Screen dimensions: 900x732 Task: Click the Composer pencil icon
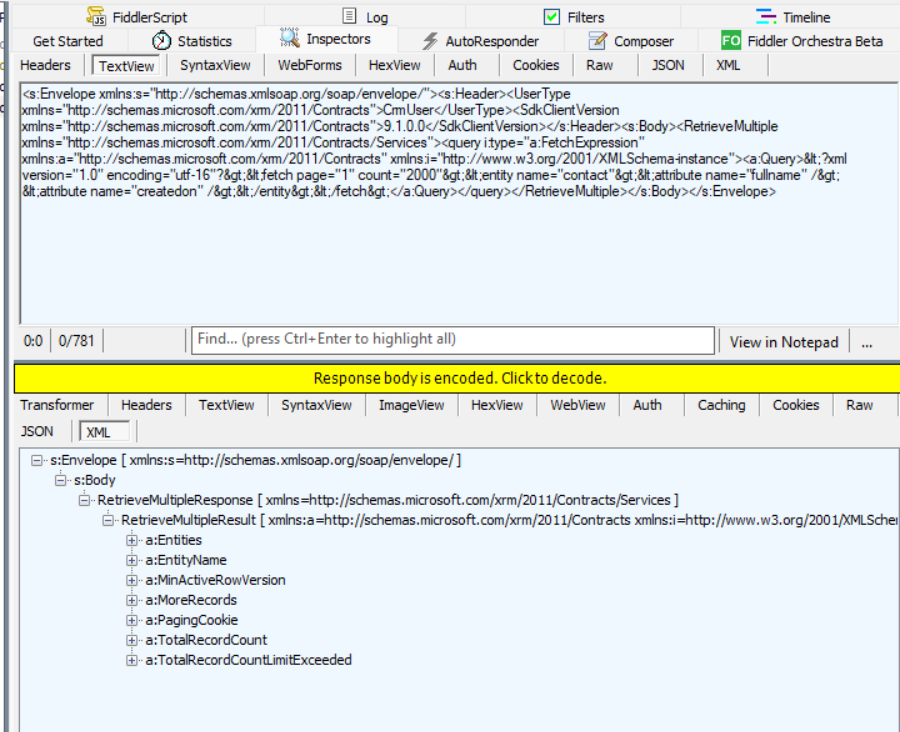tap(597, 41)
